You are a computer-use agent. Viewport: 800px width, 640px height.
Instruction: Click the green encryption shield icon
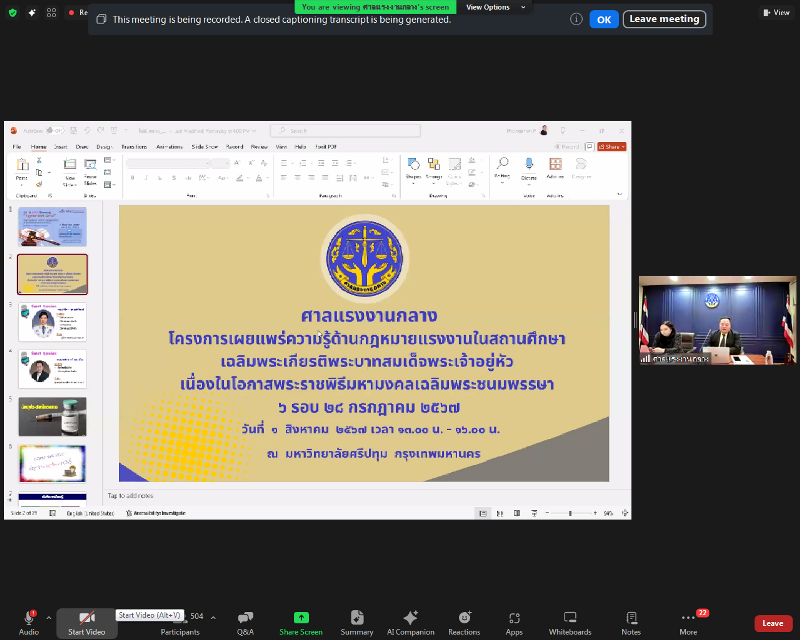tap(13, 12)
